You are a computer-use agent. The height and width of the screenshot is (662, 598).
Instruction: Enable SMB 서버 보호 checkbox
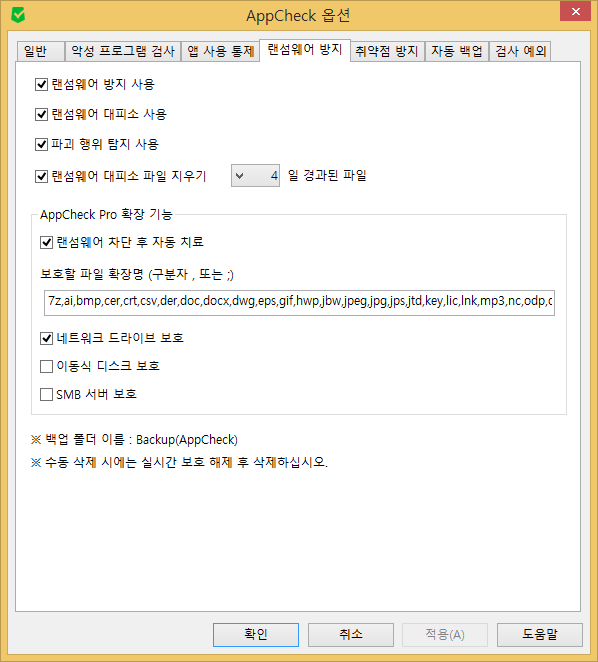click(x=46, y=394)
